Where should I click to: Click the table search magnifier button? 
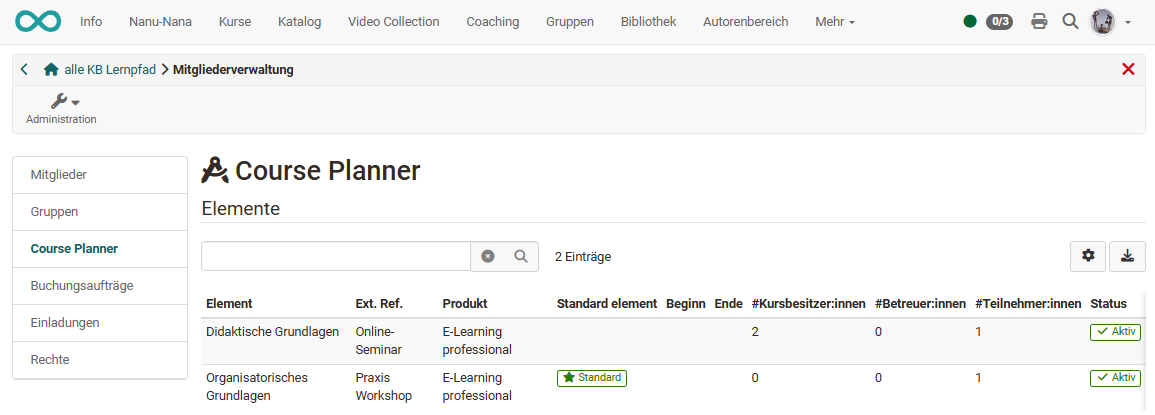(x=521, y=256)
